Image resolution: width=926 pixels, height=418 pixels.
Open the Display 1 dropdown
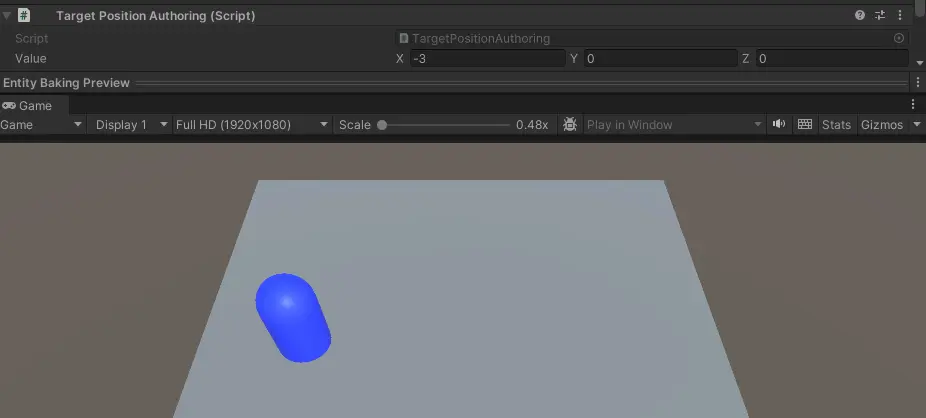tap(130, 125)
